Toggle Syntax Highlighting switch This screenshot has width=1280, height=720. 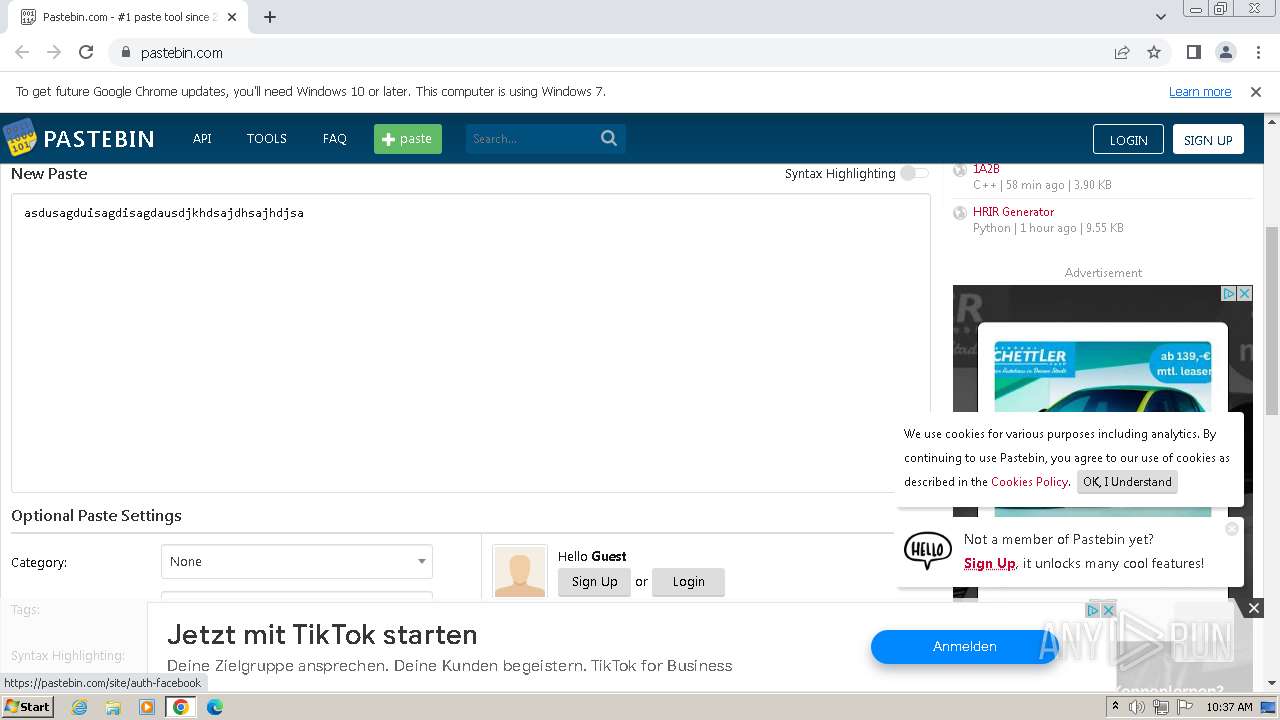[914, 173]
